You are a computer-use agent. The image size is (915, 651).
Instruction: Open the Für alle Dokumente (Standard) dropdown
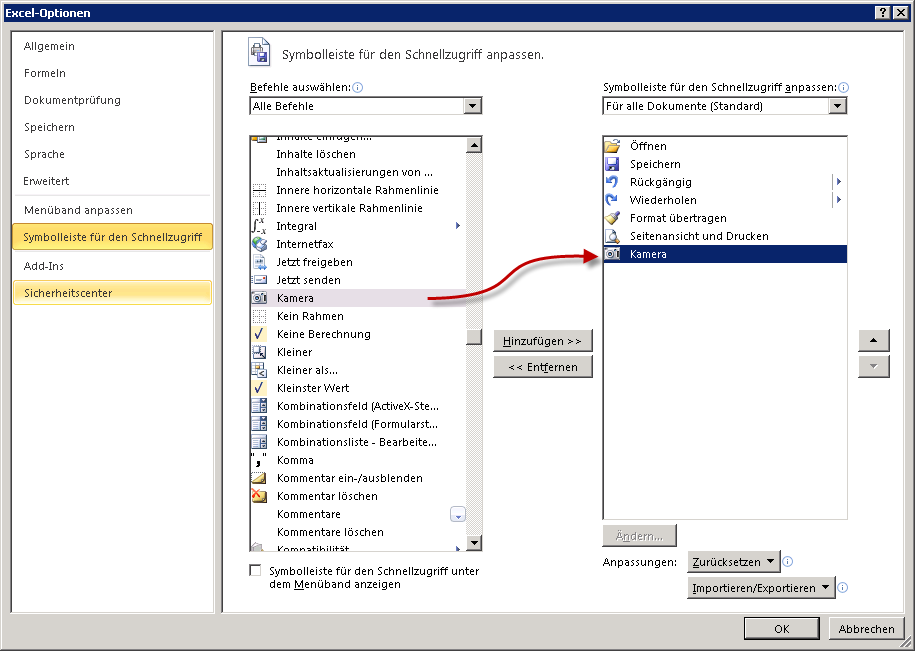[x=837, y=106]
